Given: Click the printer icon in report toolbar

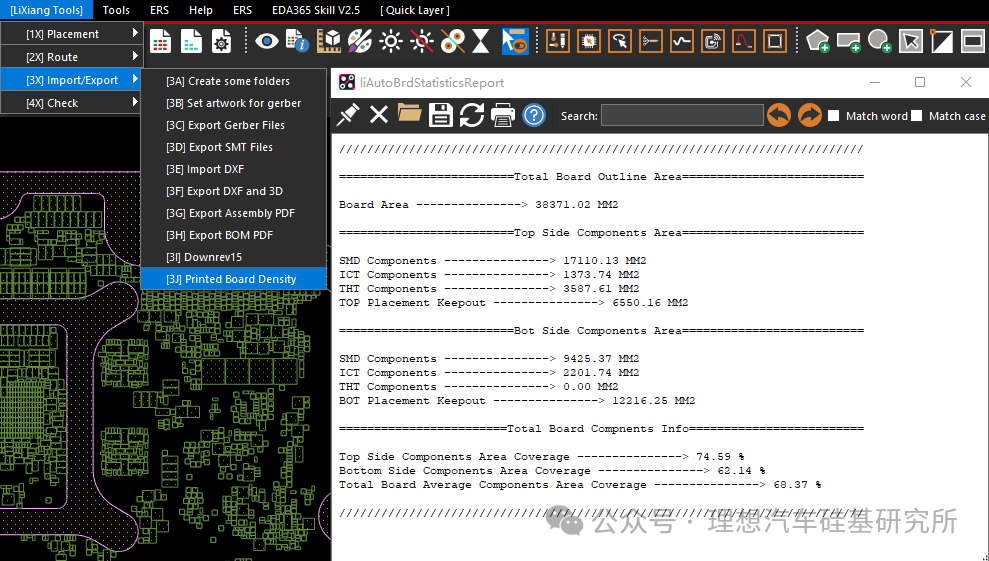Looking at the screenshot, I should pos(503,115).
